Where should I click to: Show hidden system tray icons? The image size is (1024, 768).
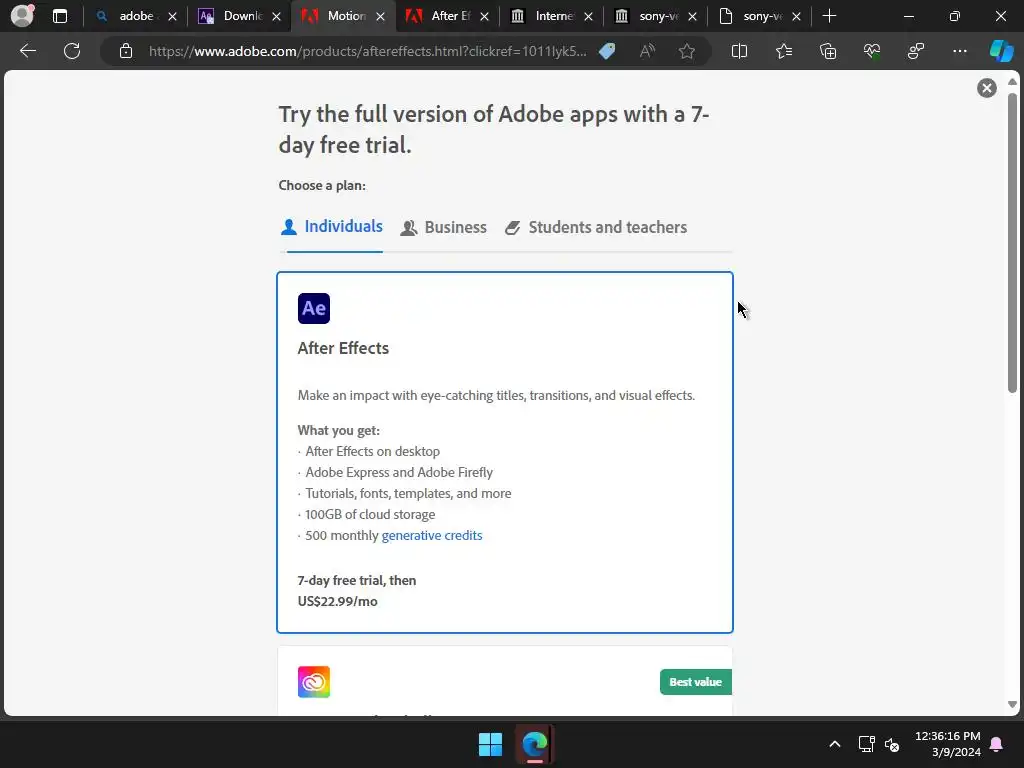point(835,744)
